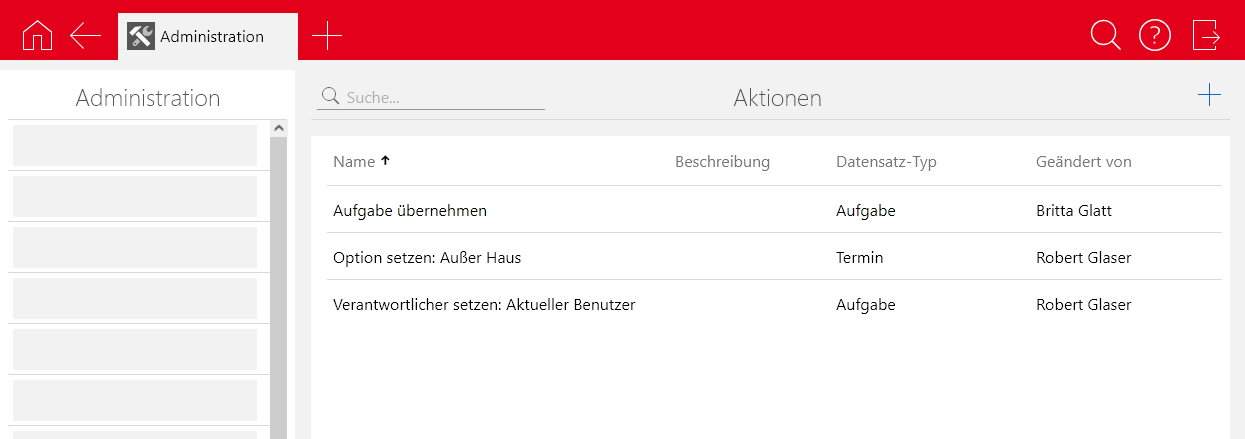1245x439 pixels.
Task: Click the Administration tools tab icon
Action: (x=141, y=36)
